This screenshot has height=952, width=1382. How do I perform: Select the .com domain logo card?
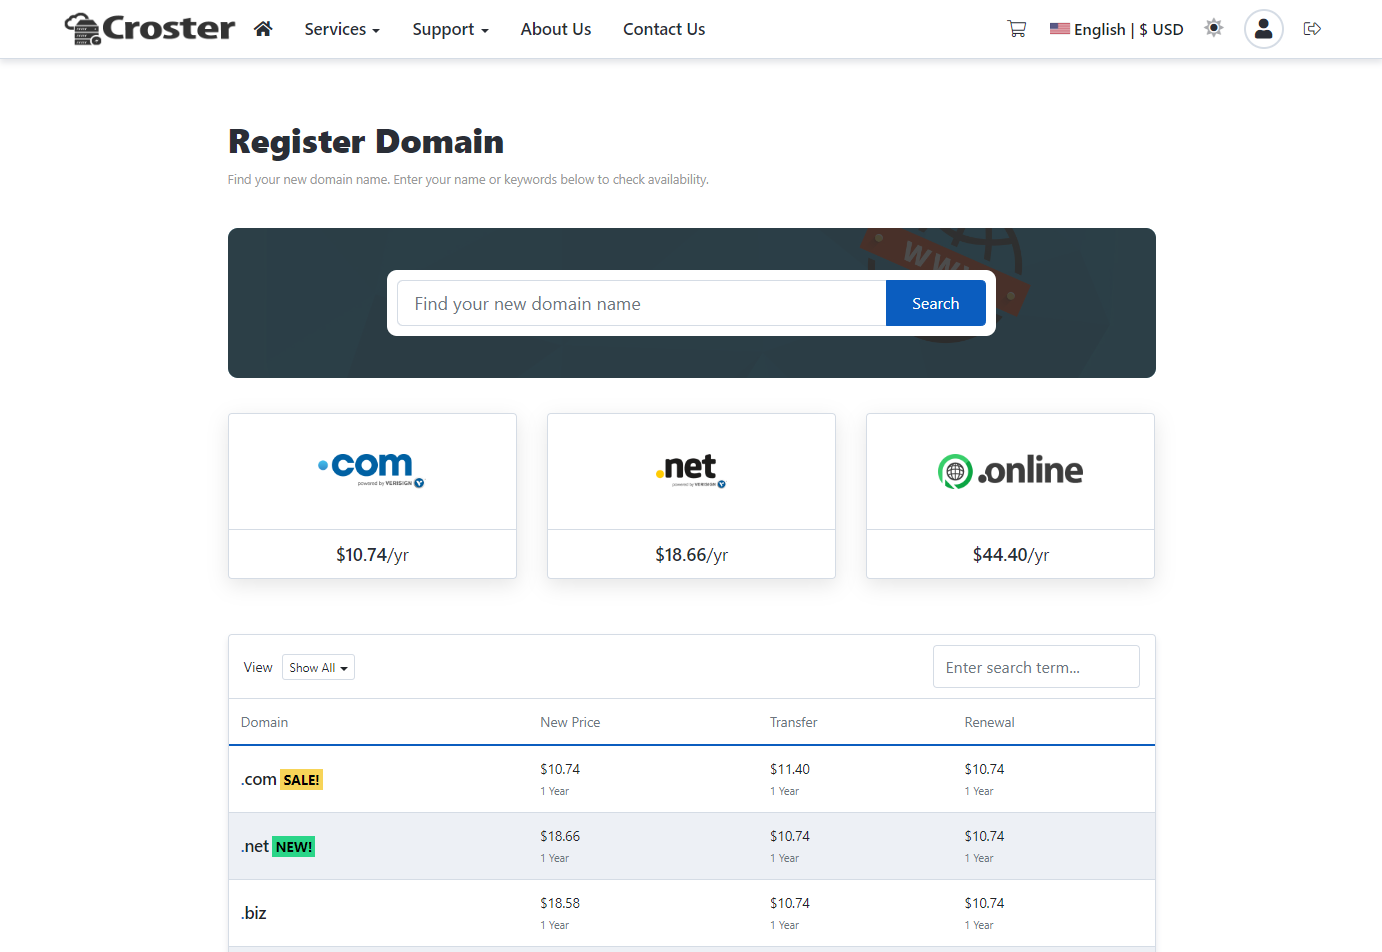tap(372, 471)
